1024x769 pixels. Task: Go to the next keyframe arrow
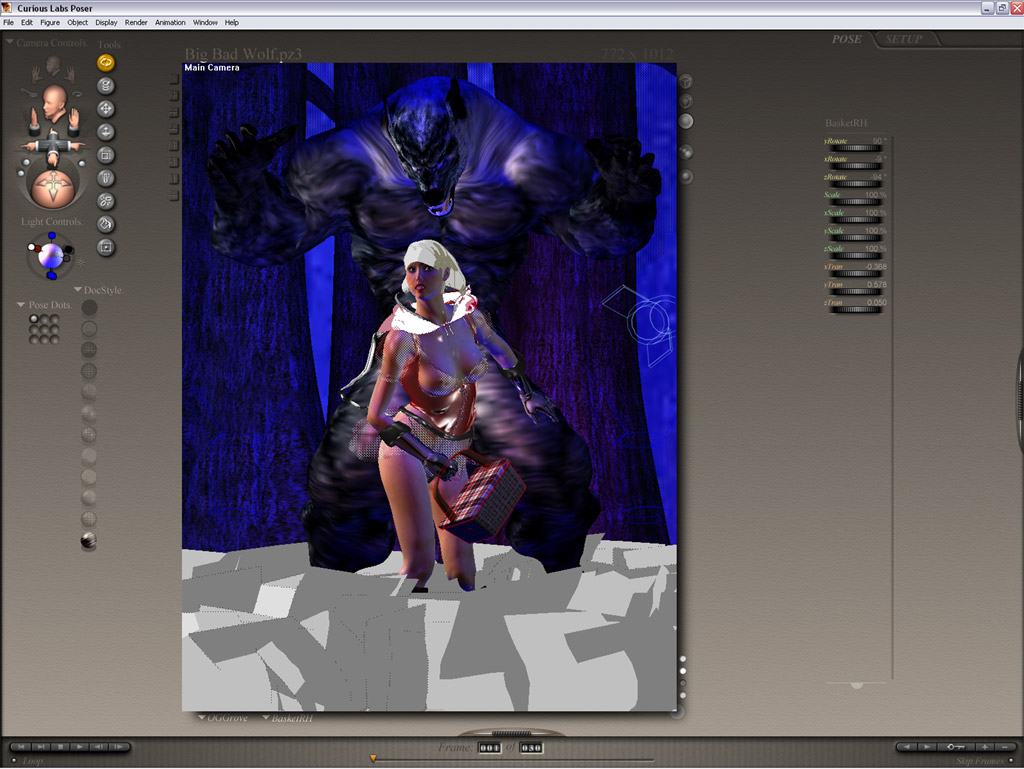point(926,747)
